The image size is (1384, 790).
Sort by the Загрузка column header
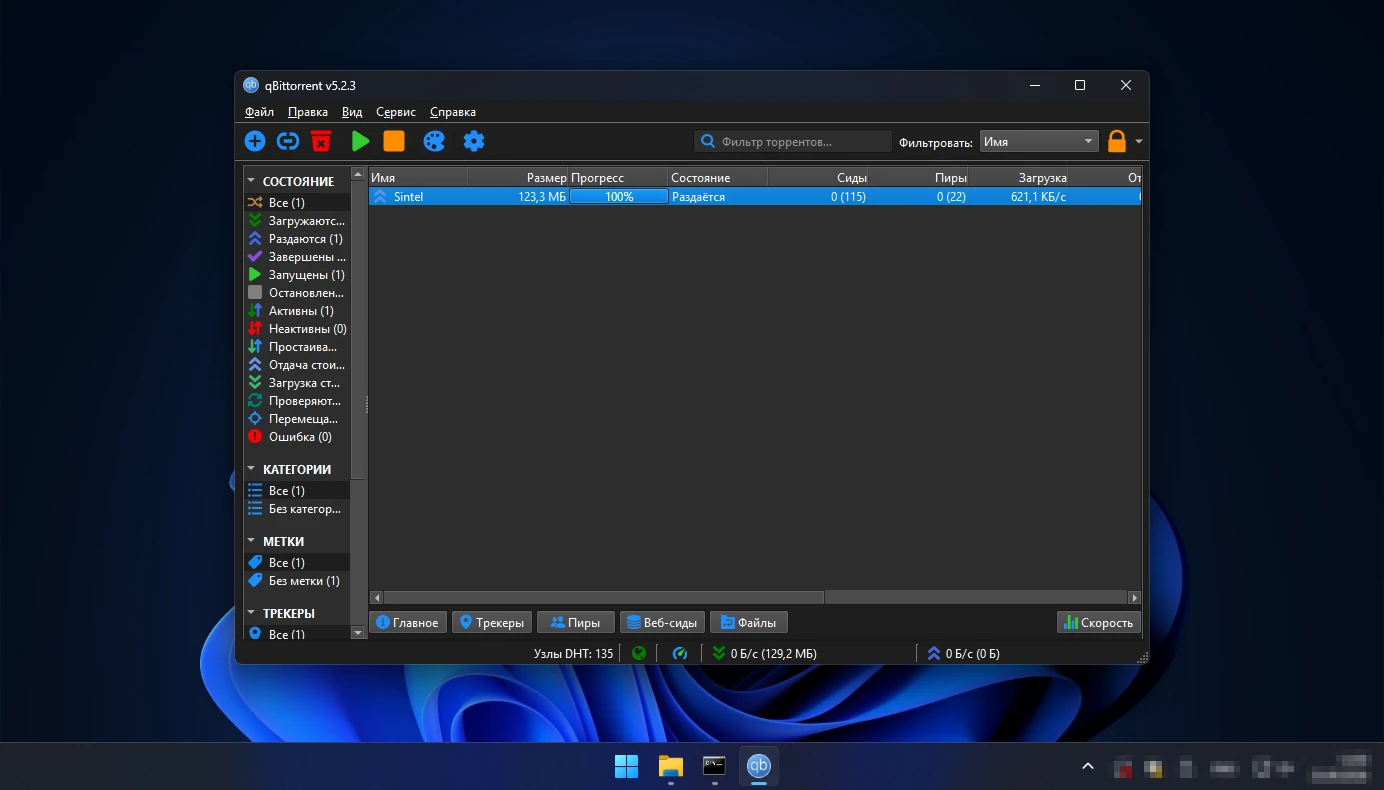(1018, 178)
